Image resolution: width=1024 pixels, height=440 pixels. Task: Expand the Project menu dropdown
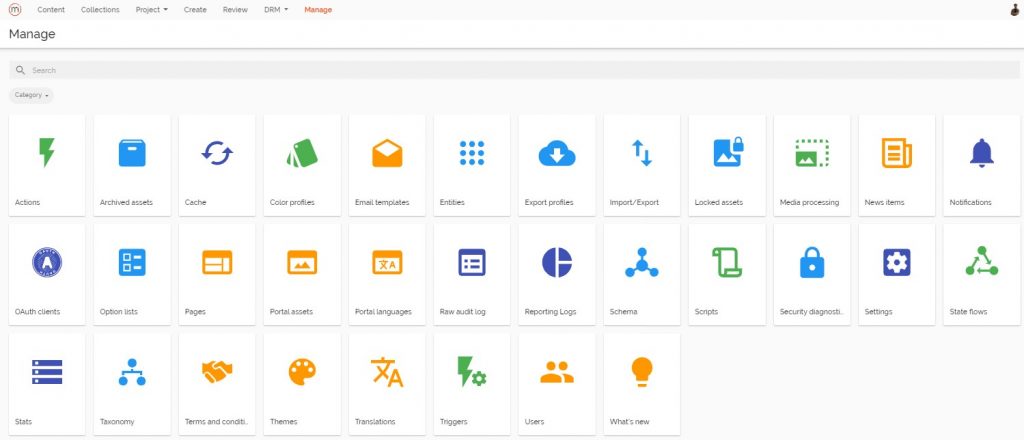click(x=151, y=10)
